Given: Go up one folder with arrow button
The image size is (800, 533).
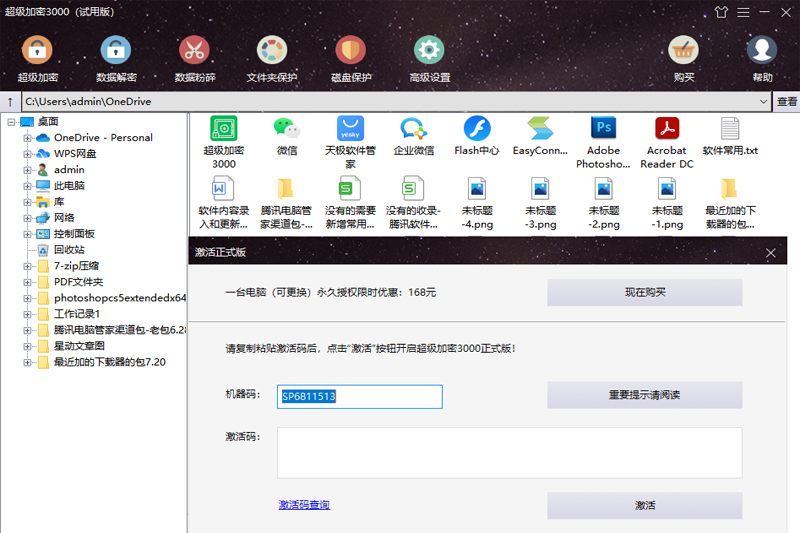Looking at the screenshot, I should (10, 102).
